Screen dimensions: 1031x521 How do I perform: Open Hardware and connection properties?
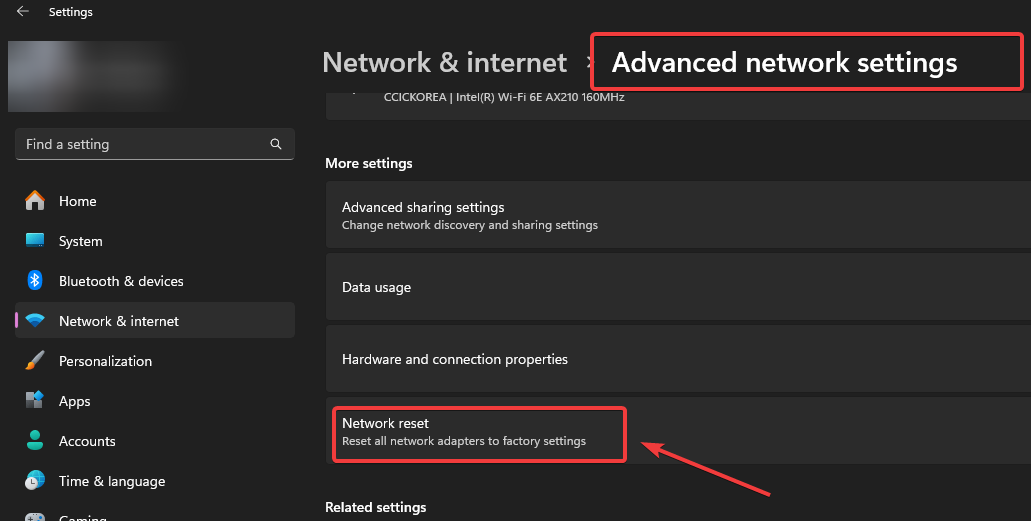[x=679, y=359]
